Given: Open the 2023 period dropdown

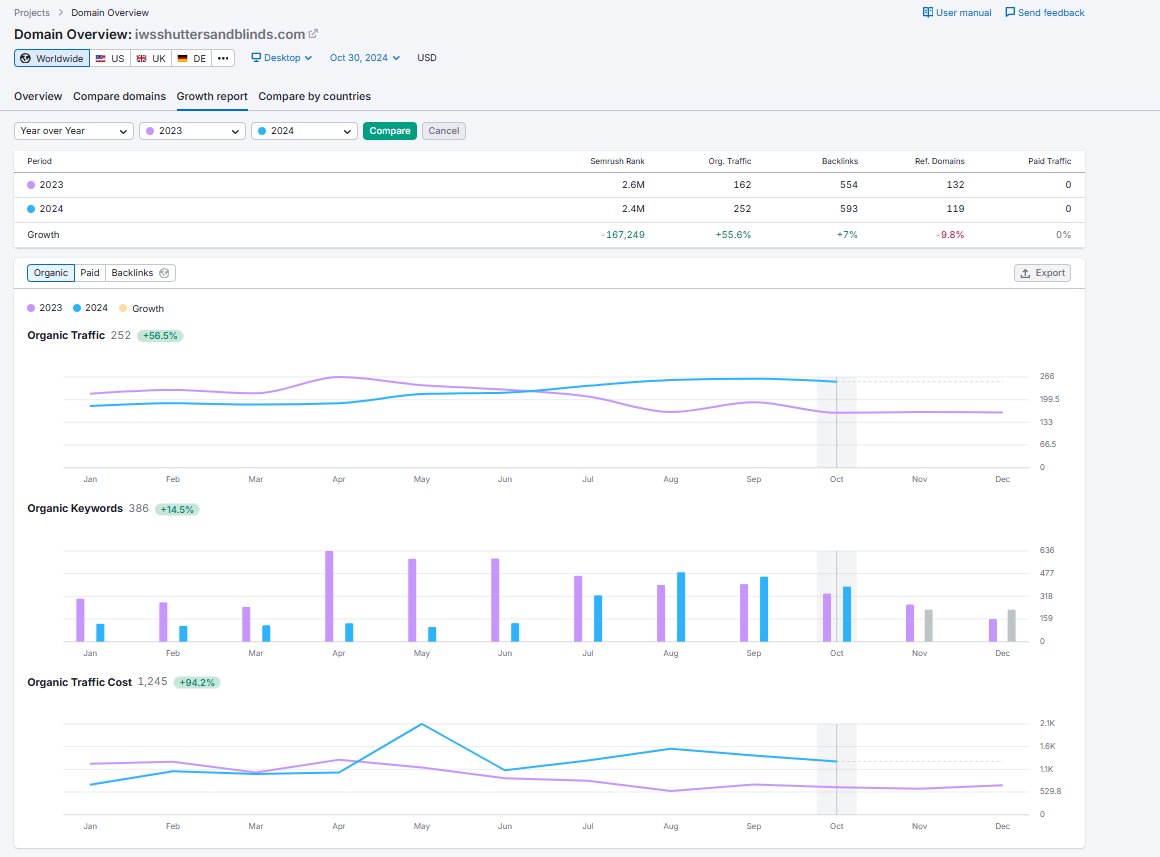Looking at the screenshot, I should coord(192,131).
